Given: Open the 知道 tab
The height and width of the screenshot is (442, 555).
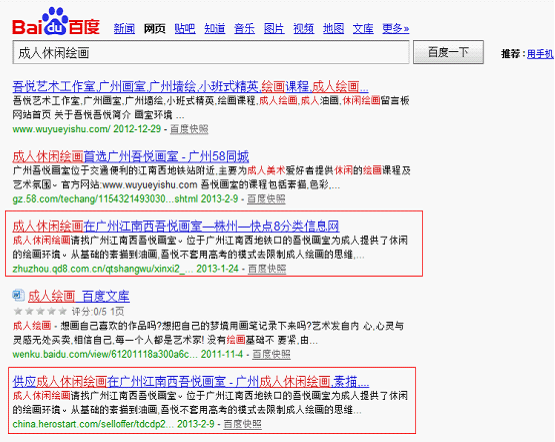Looking at the screenshot, I should click(214, 29).
